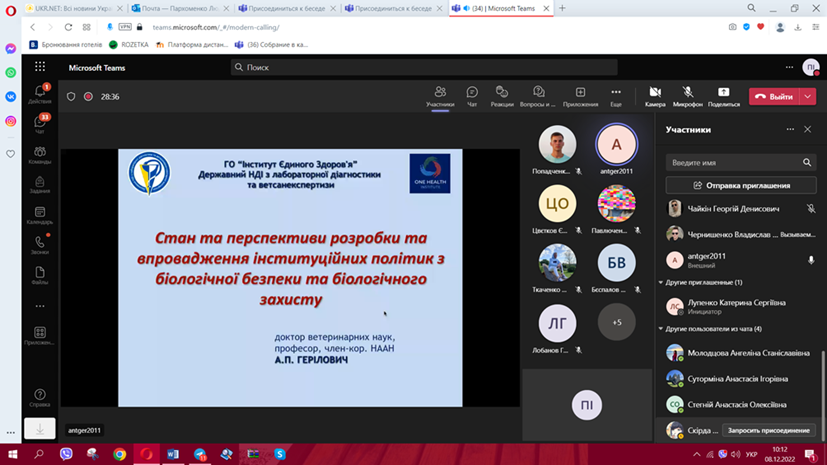Open Chat in the Teams left sidebar

pyautogui.click(x=40, y=124)
